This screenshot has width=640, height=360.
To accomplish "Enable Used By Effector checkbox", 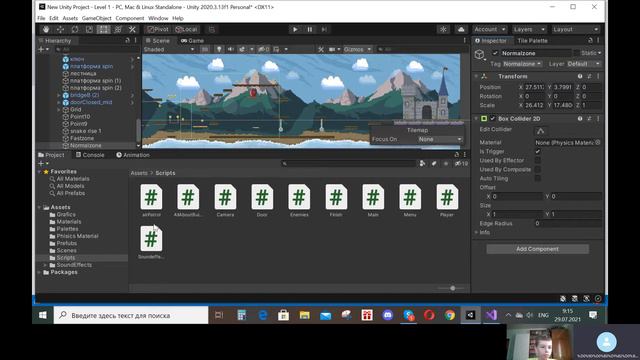I will coord(538,160).
